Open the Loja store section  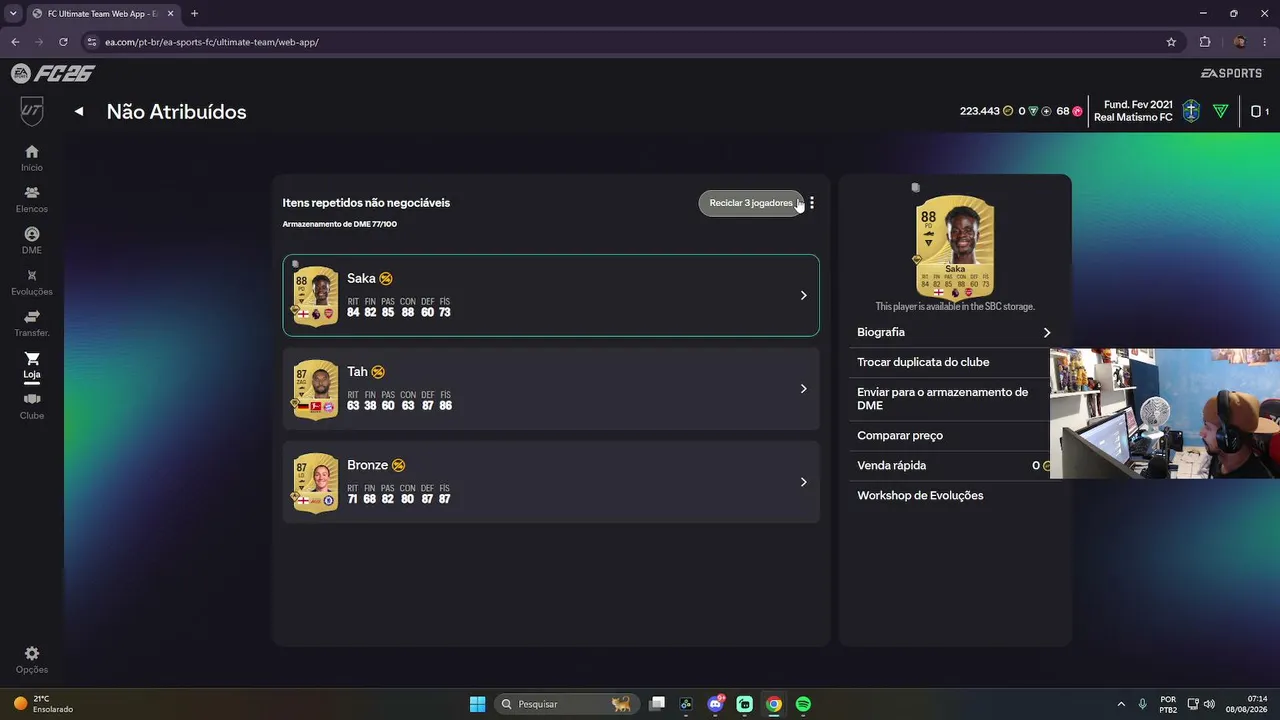pyautogui.click(x=32, y=365)
